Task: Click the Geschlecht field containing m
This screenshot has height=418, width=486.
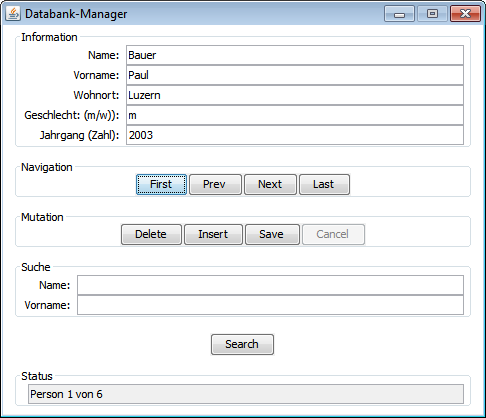Action: click(295, 115)
